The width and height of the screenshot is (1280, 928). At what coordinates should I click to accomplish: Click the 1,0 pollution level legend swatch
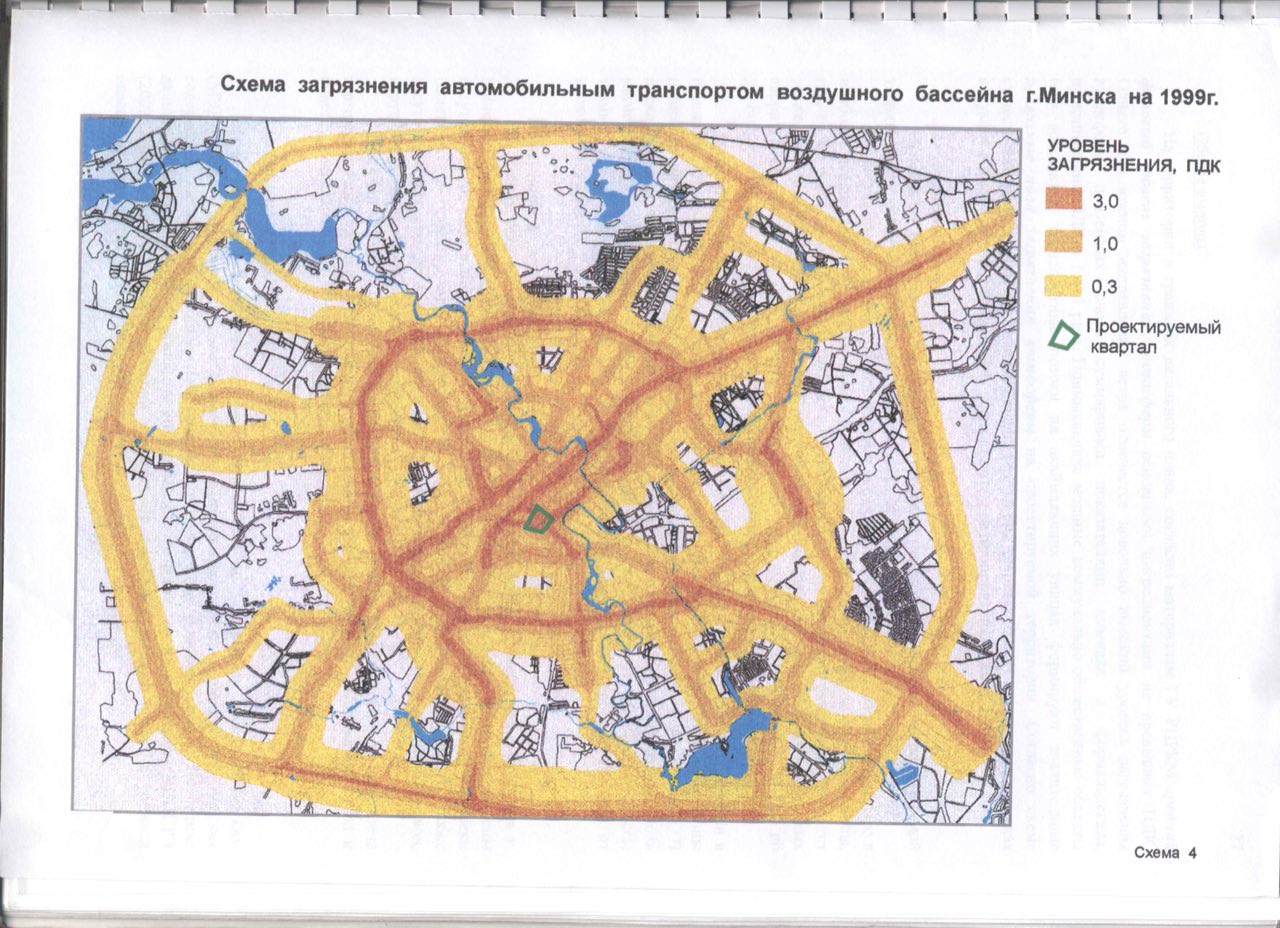pyautogui.click(x=1063, y=243)
